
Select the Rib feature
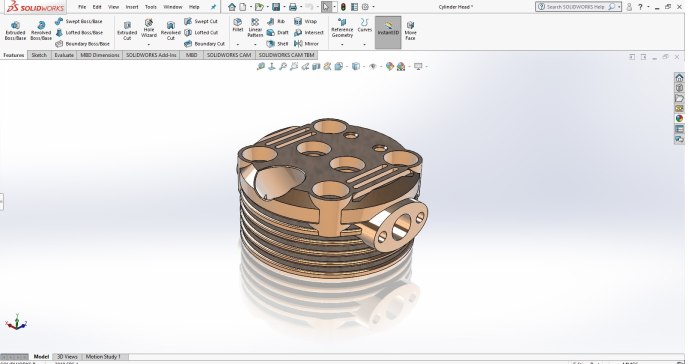click(x=276, y=21)
